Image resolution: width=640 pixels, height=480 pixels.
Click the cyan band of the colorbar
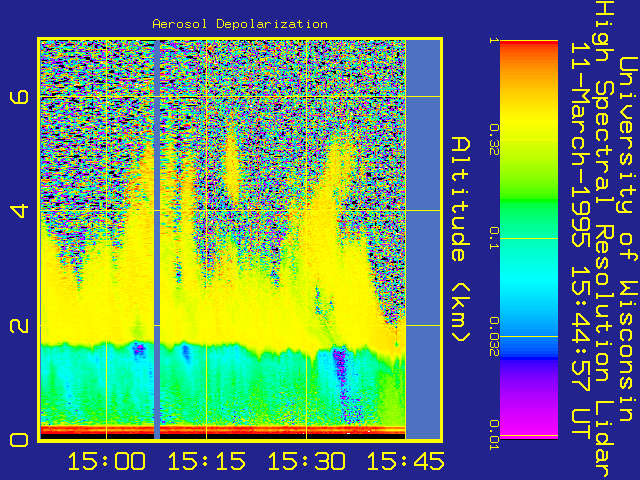[529, 282]
